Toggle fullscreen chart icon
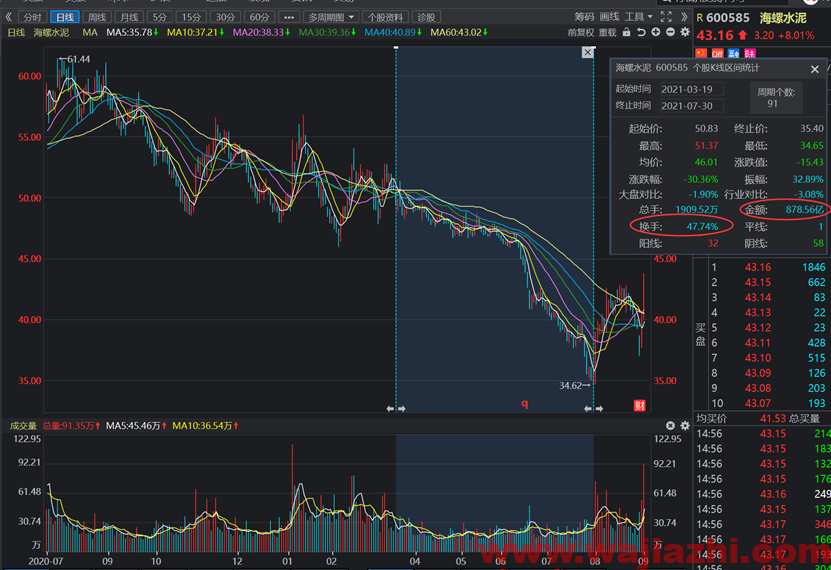Image resolution: width=831 pixels, height=570 pixels. point(666,17)
